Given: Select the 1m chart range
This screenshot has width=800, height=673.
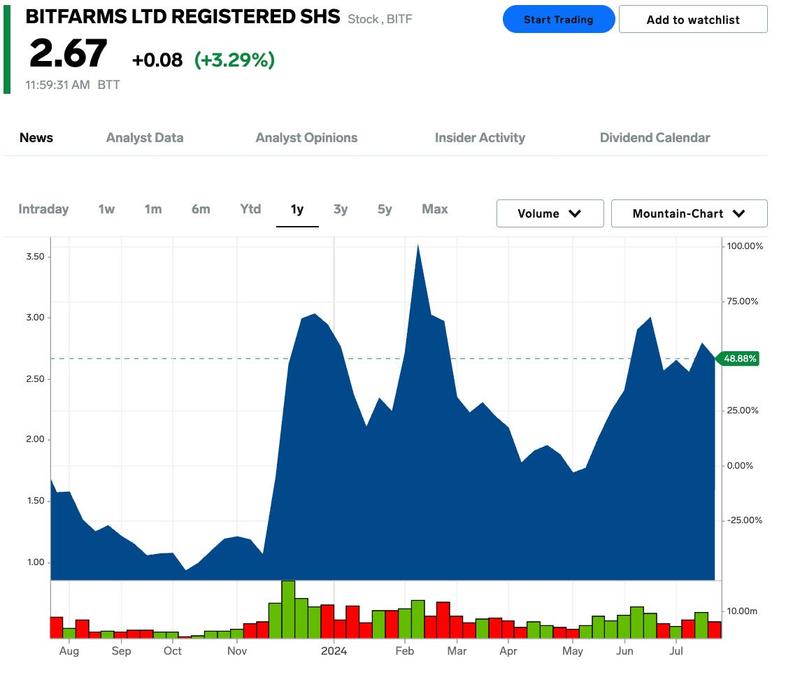Looking at the screenshot, I should pos(153,209).
